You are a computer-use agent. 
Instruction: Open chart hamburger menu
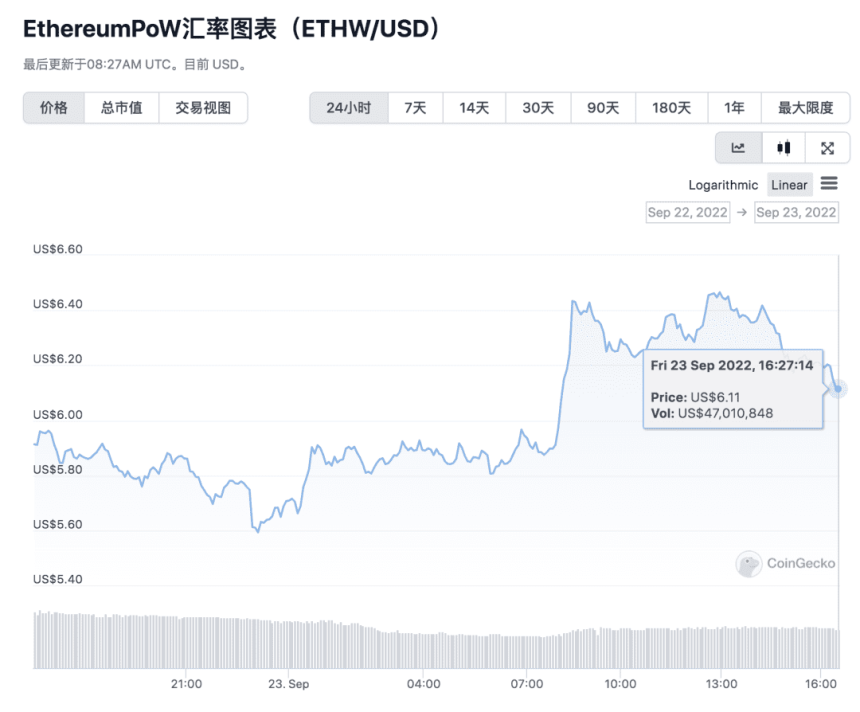(x=828, y=184)
